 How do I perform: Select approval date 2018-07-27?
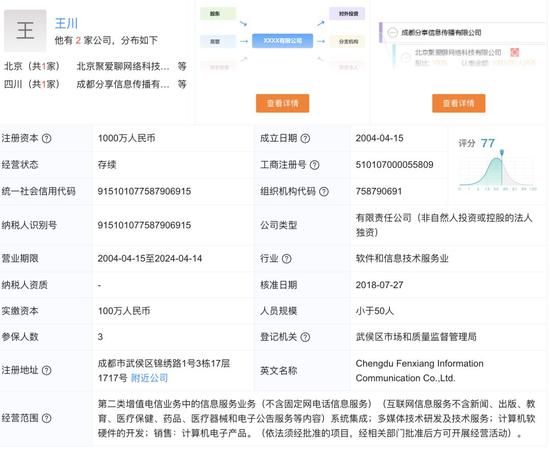tap(379, 285)
